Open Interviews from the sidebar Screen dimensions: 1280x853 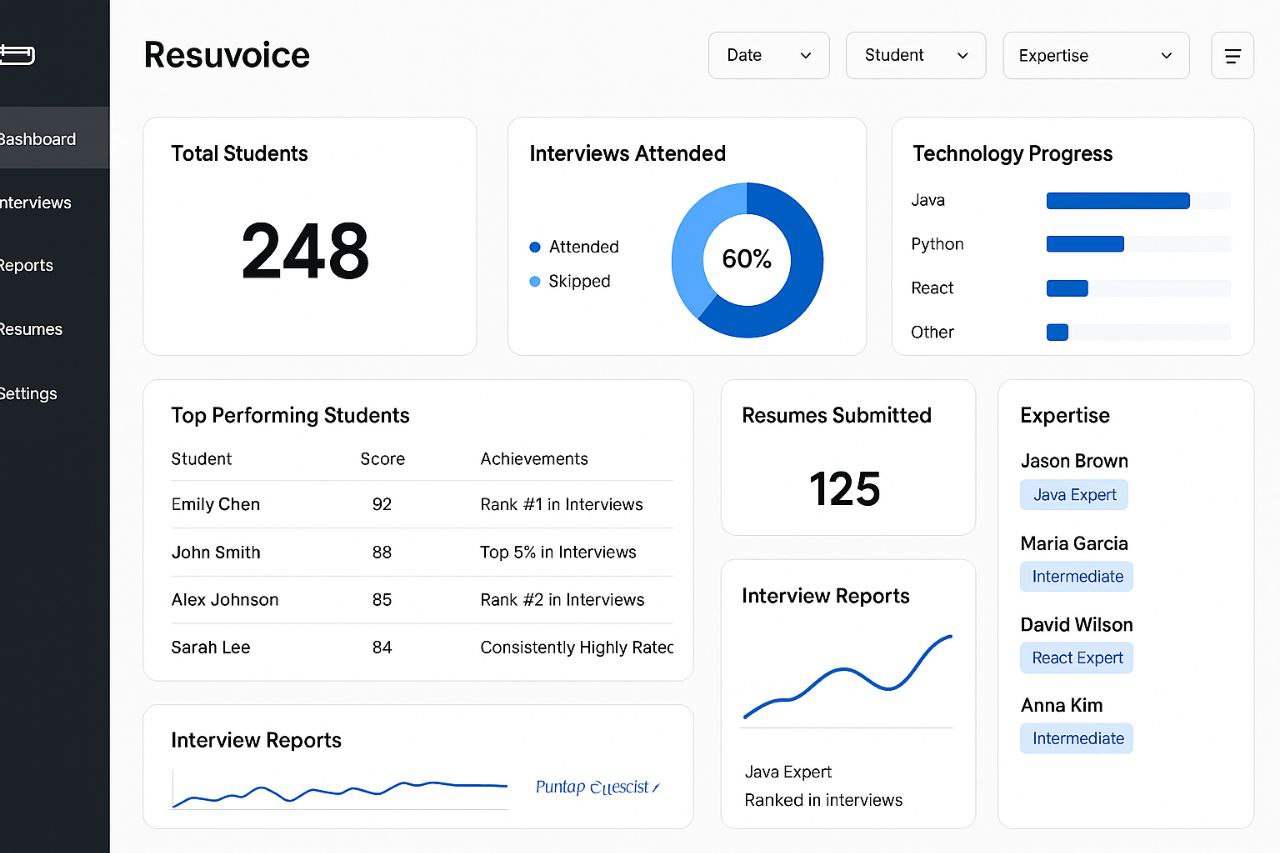pos(38,202)
